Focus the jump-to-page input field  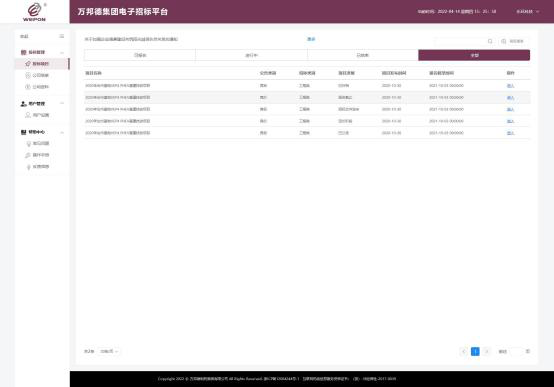(x=516, y=351)
